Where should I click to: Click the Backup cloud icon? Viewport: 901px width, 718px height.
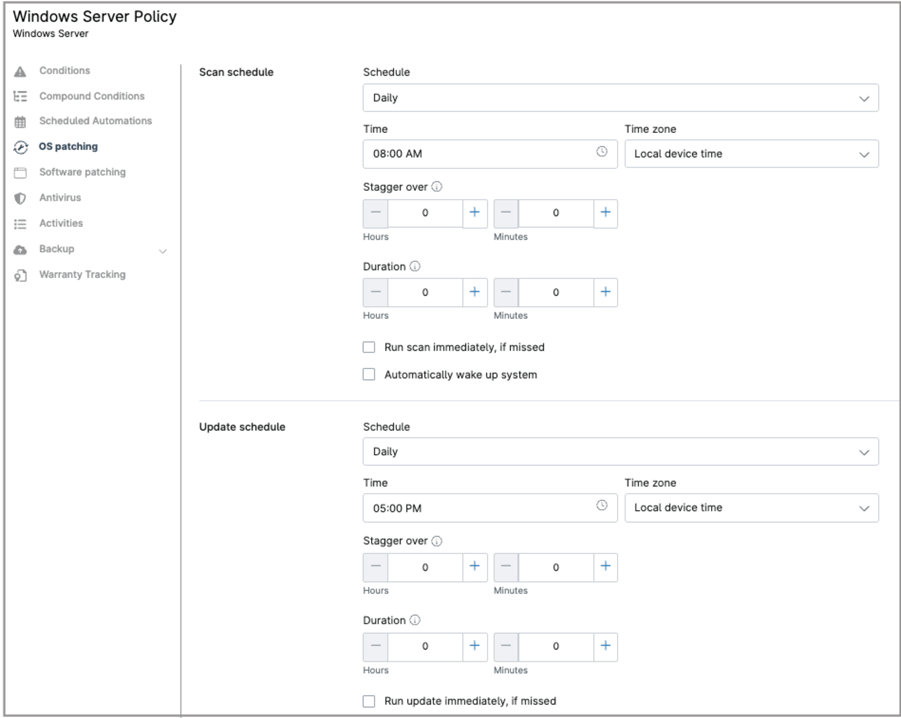tap(20, 249)
